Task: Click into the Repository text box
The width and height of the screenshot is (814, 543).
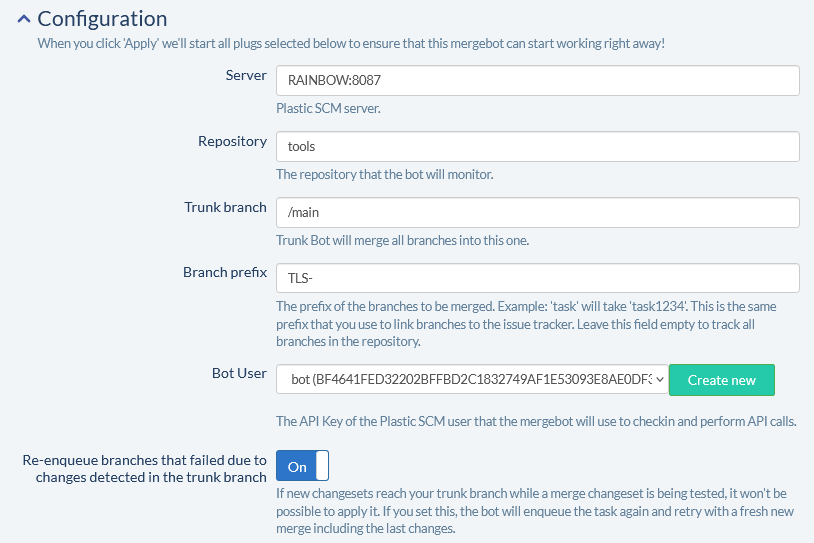Action: pos(537,146)
